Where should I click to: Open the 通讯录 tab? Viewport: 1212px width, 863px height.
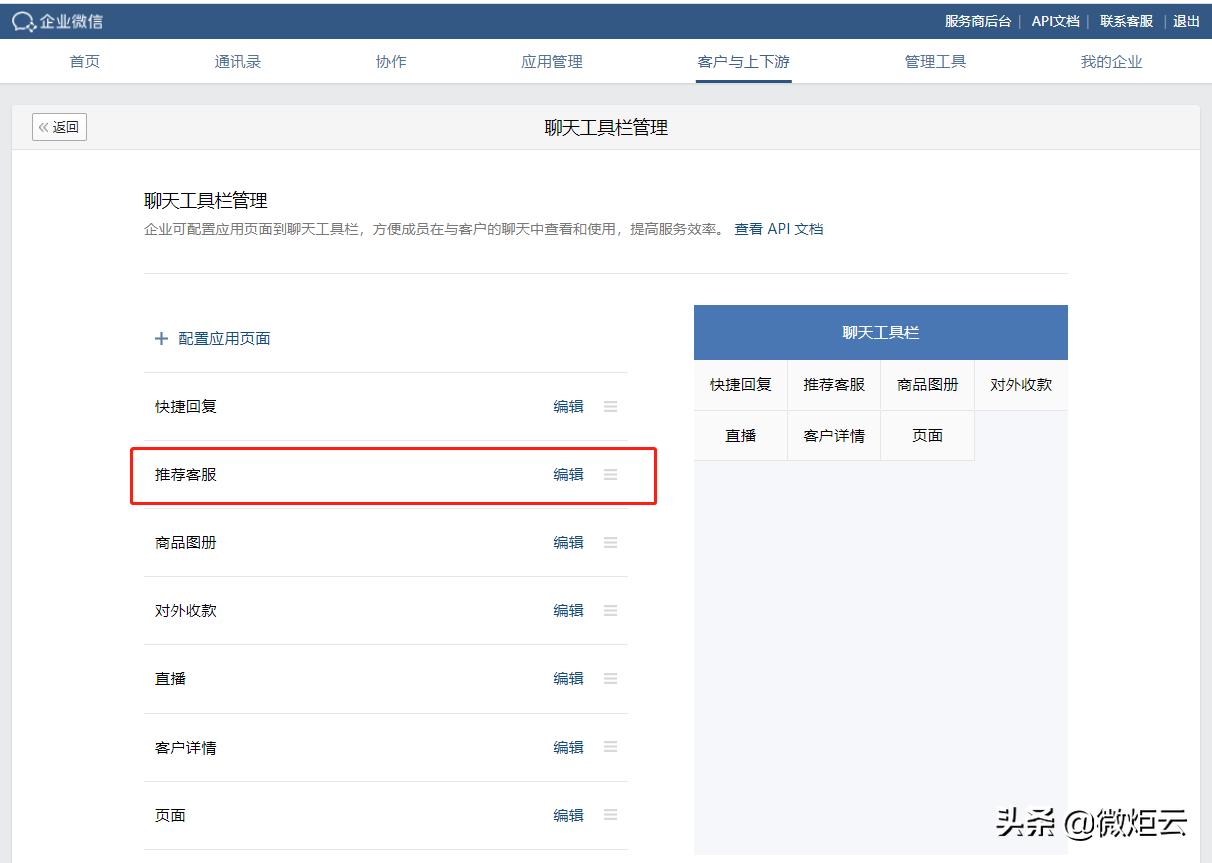coord(237,61)
